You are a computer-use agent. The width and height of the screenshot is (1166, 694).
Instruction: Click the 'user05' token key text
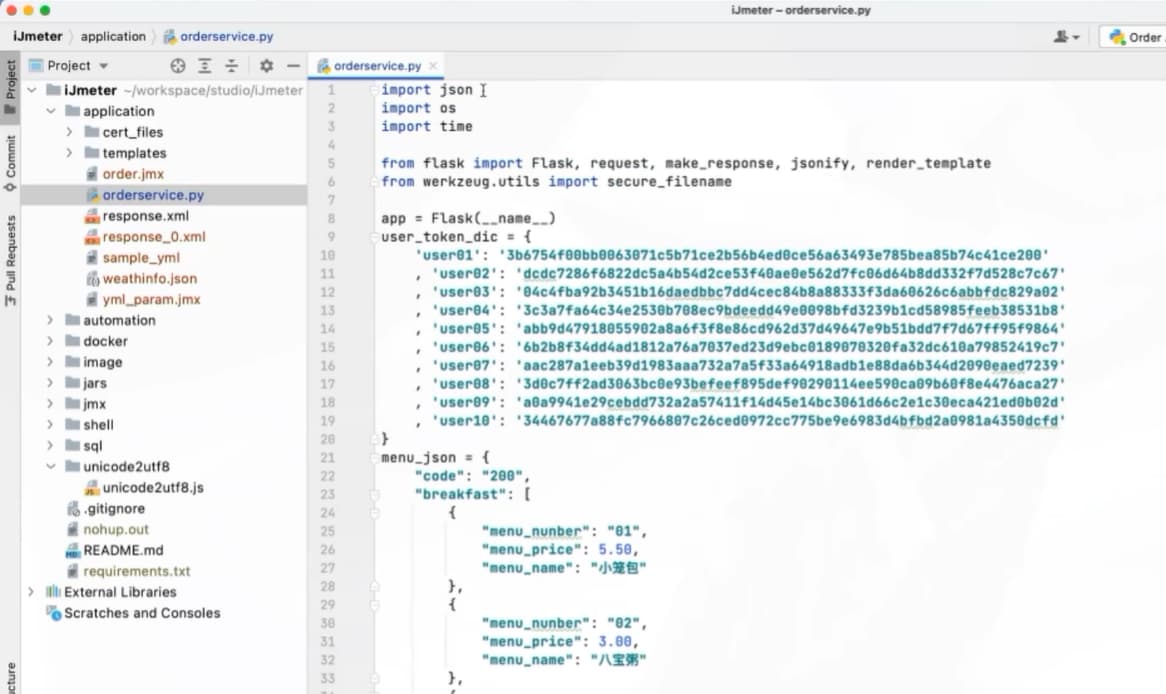465,328
